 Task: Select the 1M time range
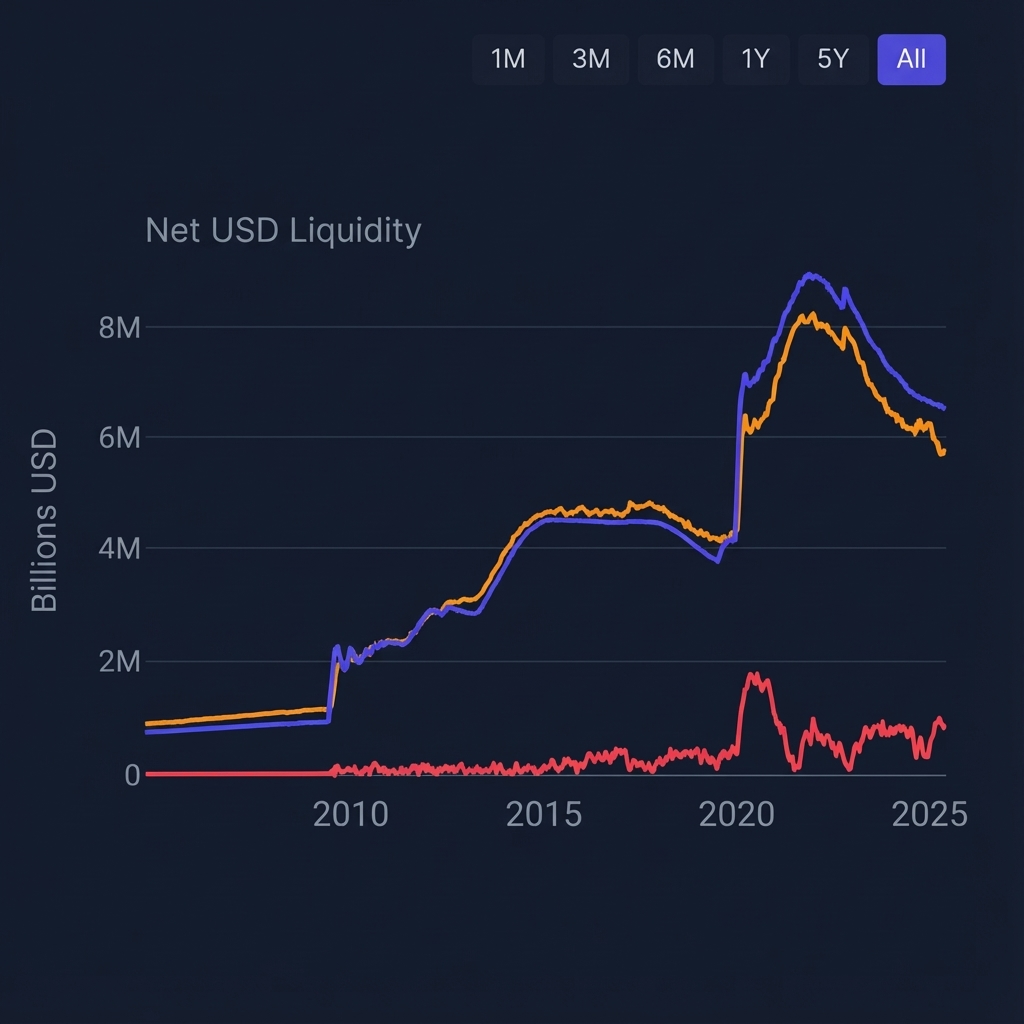pos(508,60)
